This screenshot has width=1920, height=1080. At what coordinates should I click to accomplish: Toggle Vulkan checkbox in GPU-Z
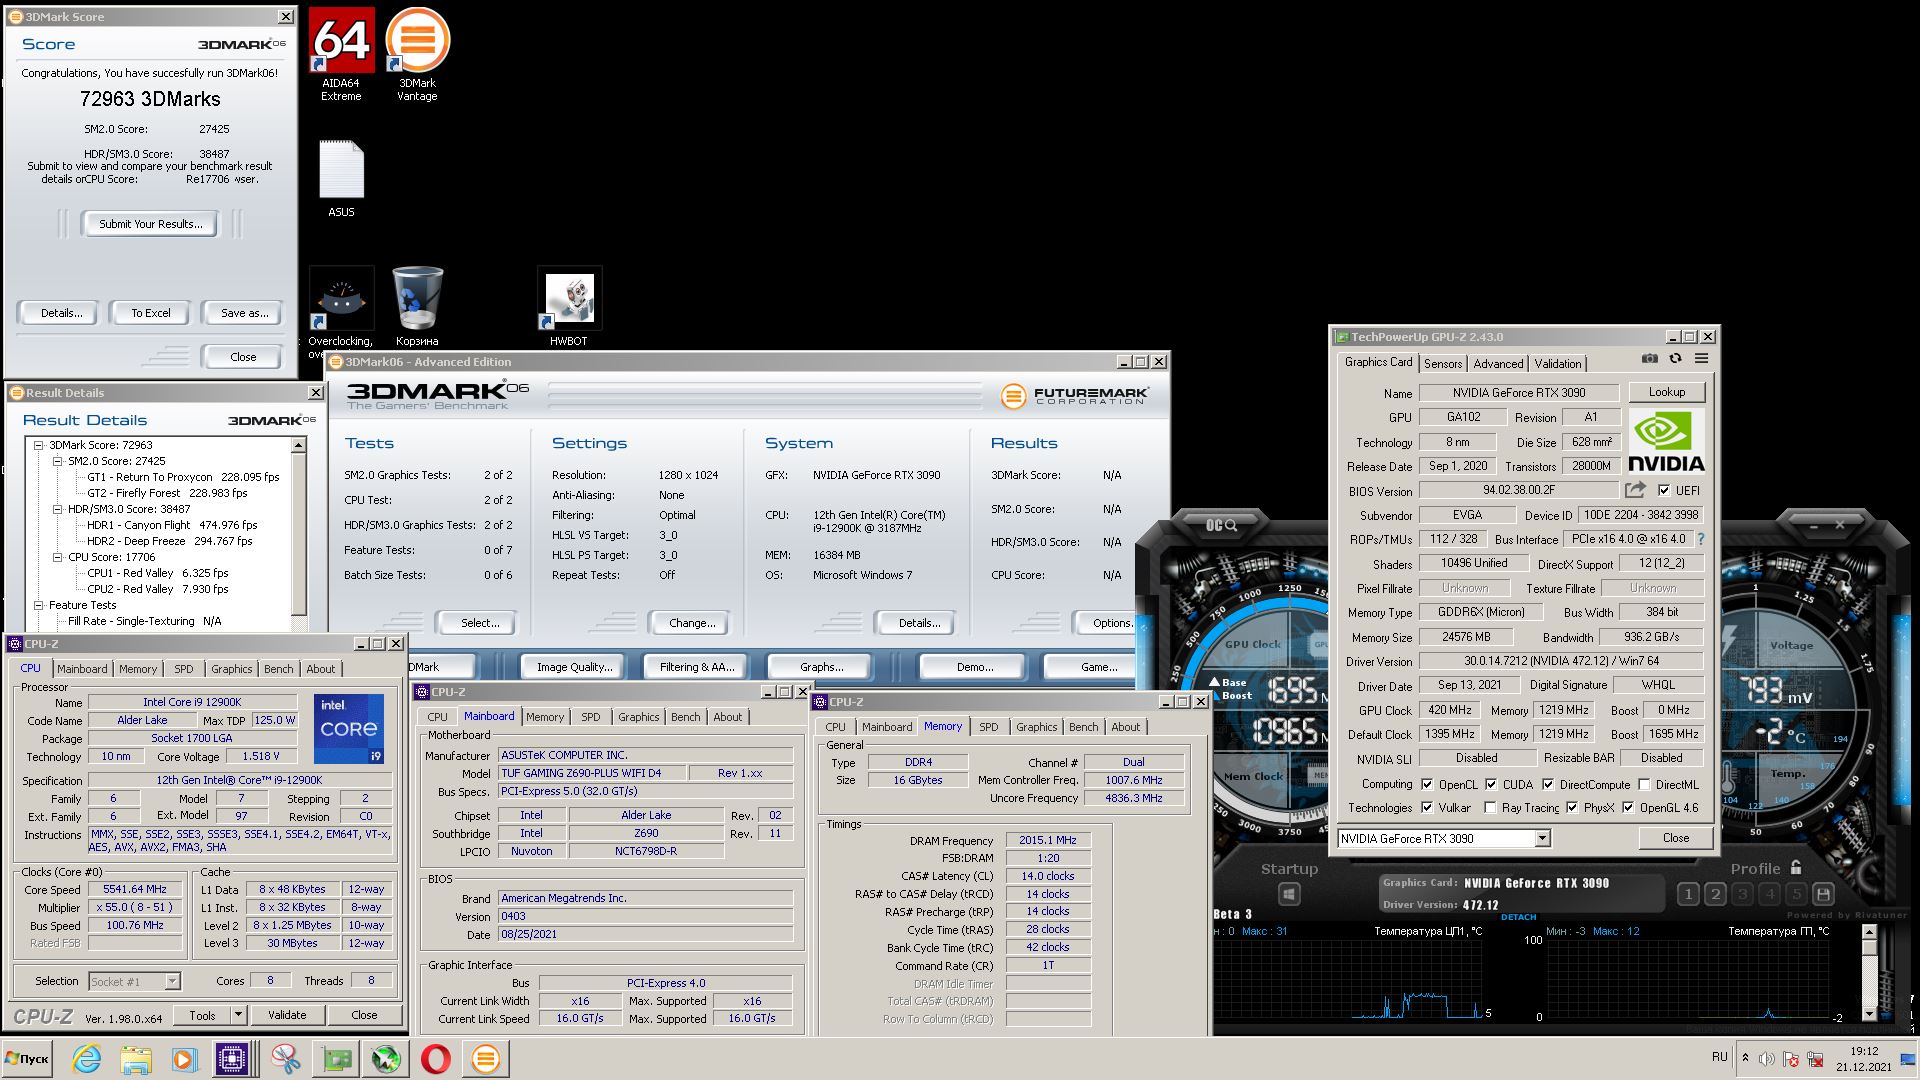(x=1427, y=808)
